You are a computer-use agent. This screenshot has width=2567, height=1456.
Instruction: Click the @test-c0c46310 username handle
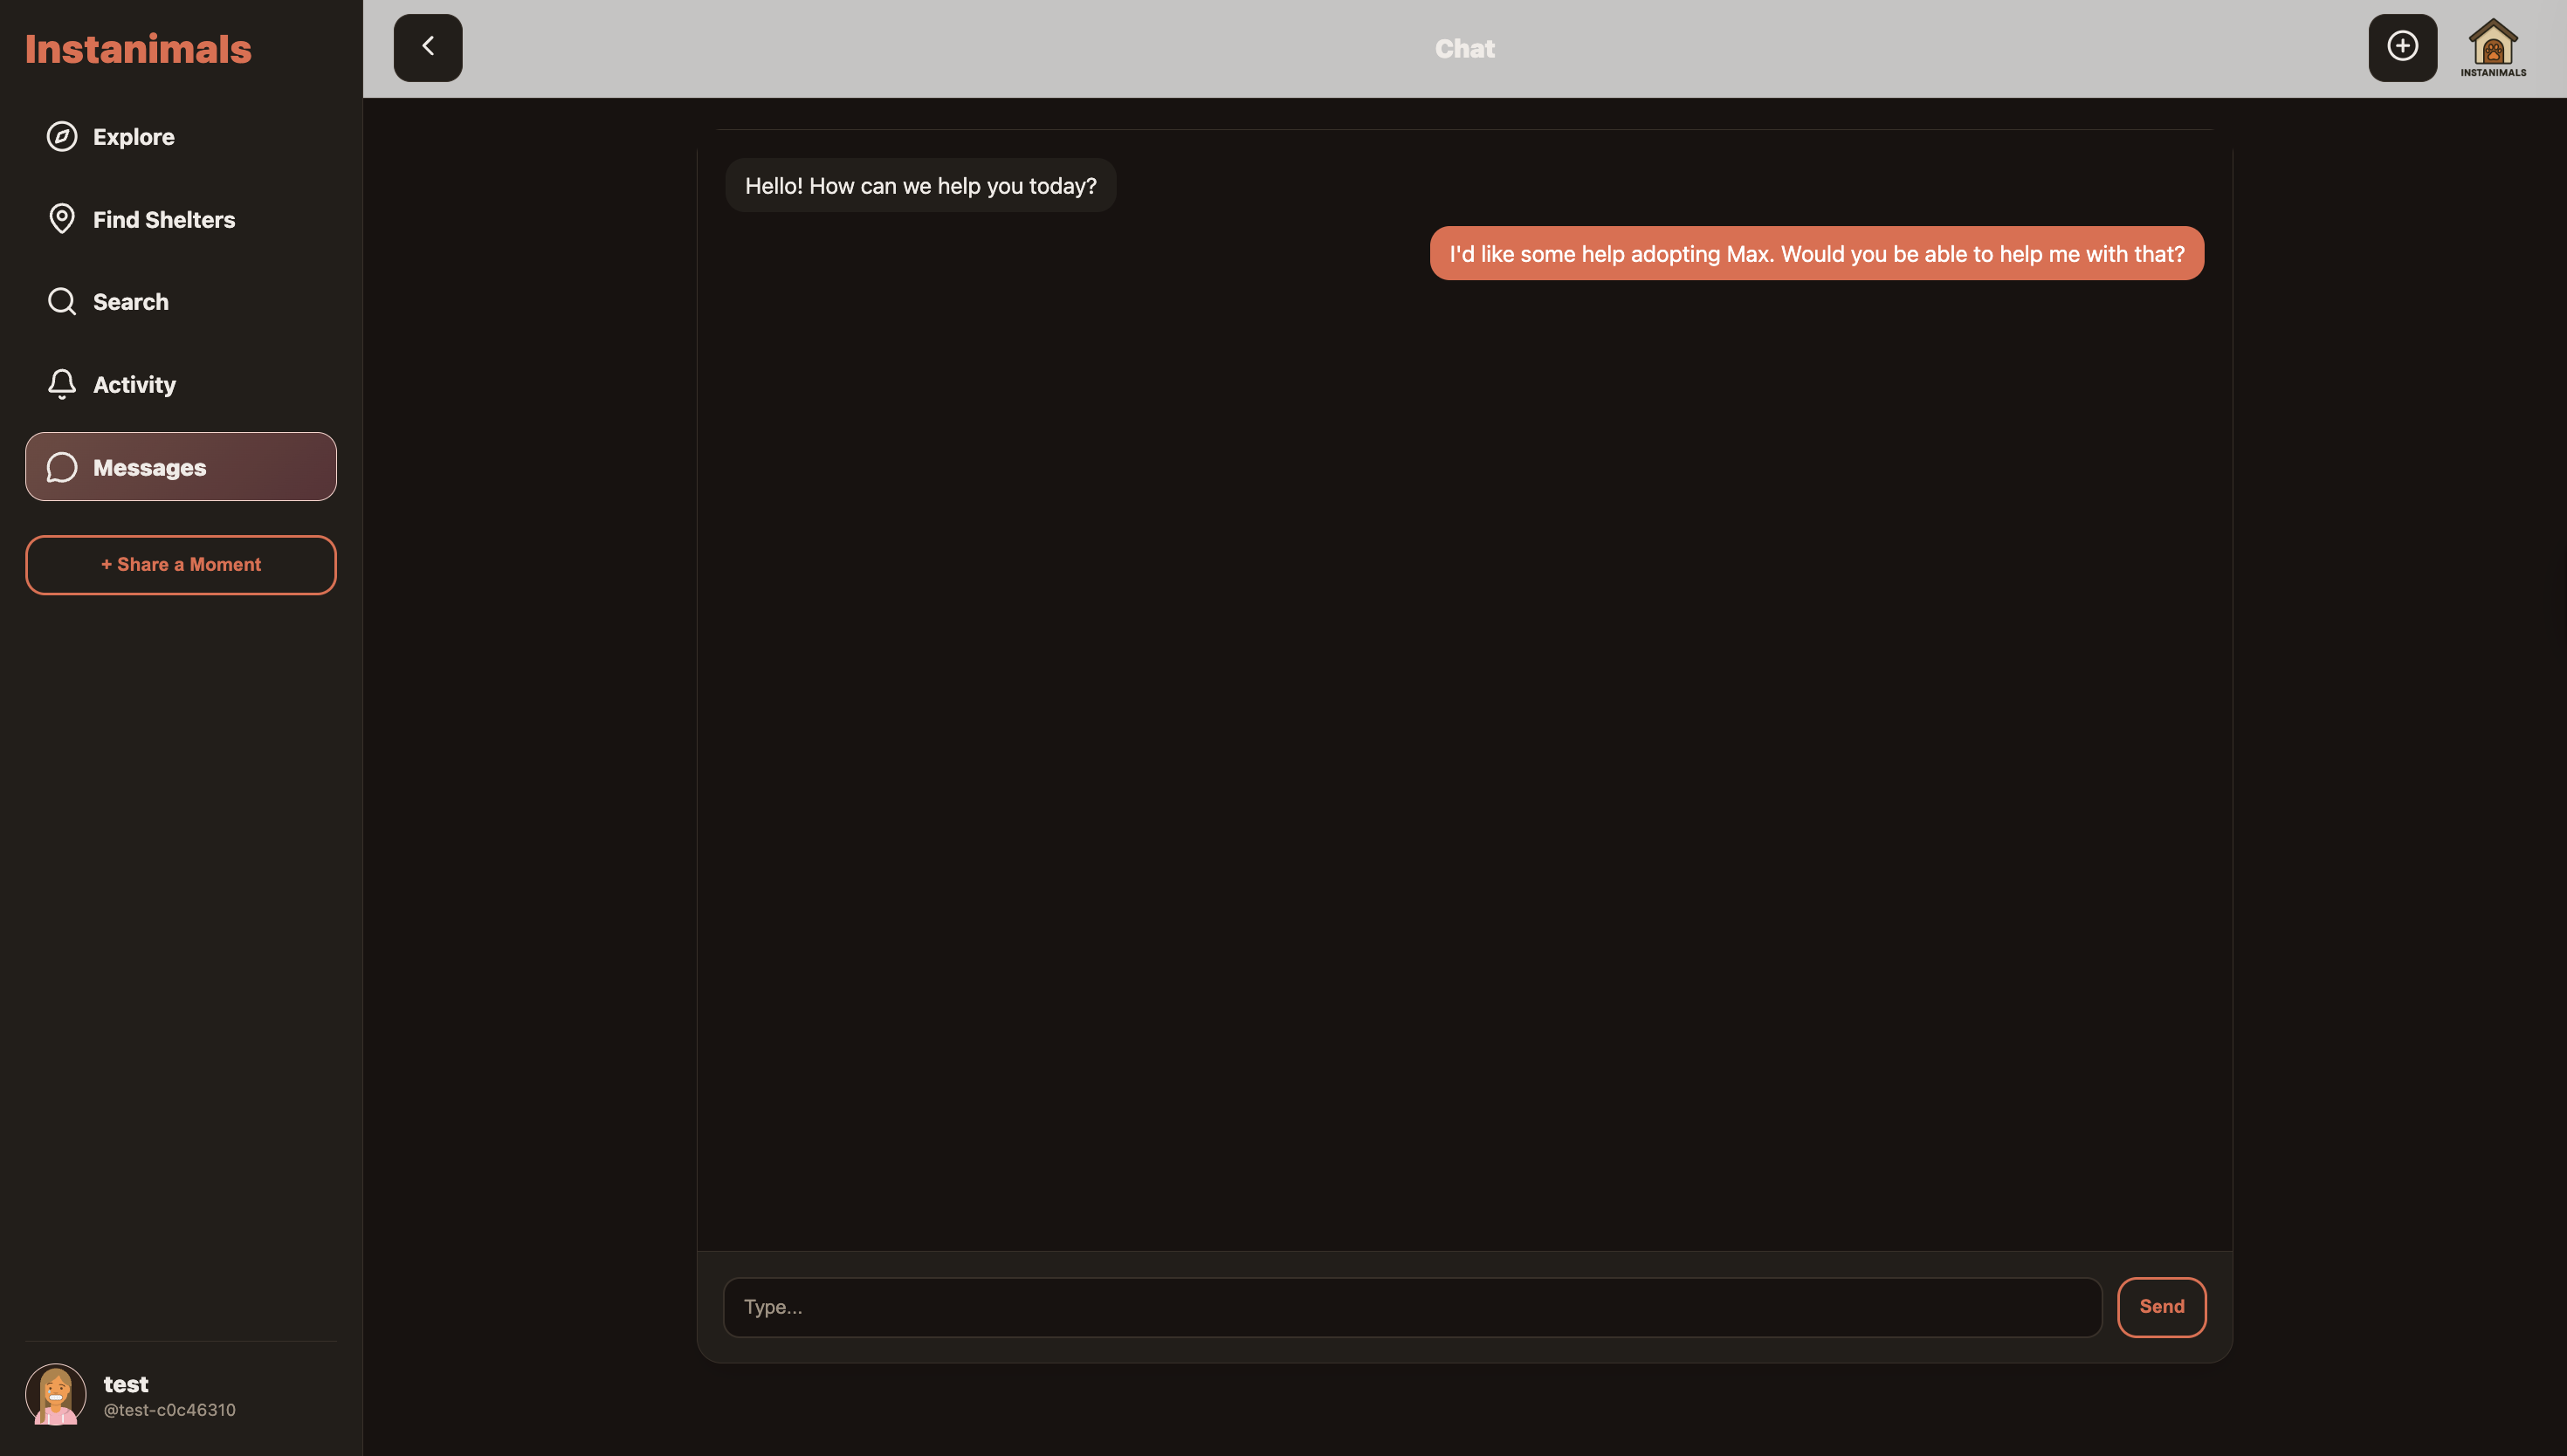pyautogui.click(x=170, y=1410)
